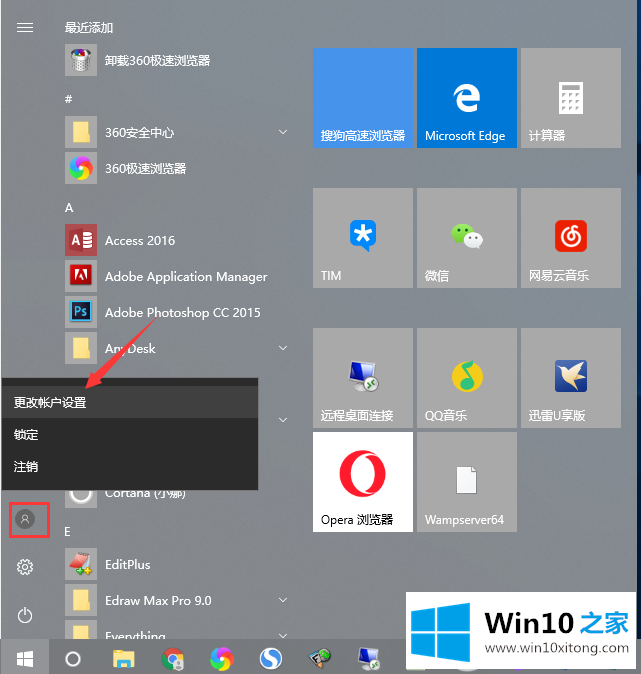The height and width of the screenshot is (674, 641).
Task: Expand the Everything folder chevron
Action: (283, 635)
